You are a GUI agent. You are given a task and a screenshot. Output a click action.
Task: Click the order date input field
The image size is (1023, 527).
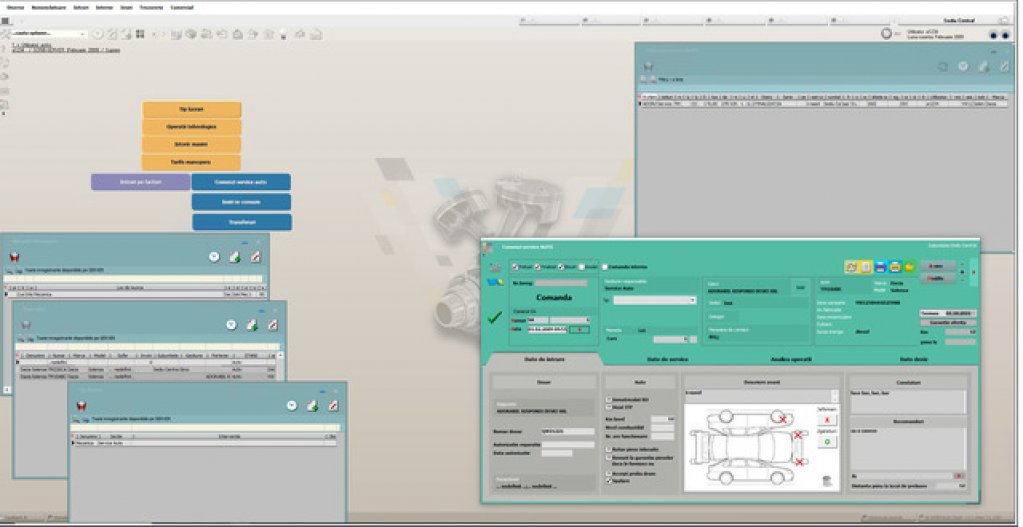pos(547,330)
